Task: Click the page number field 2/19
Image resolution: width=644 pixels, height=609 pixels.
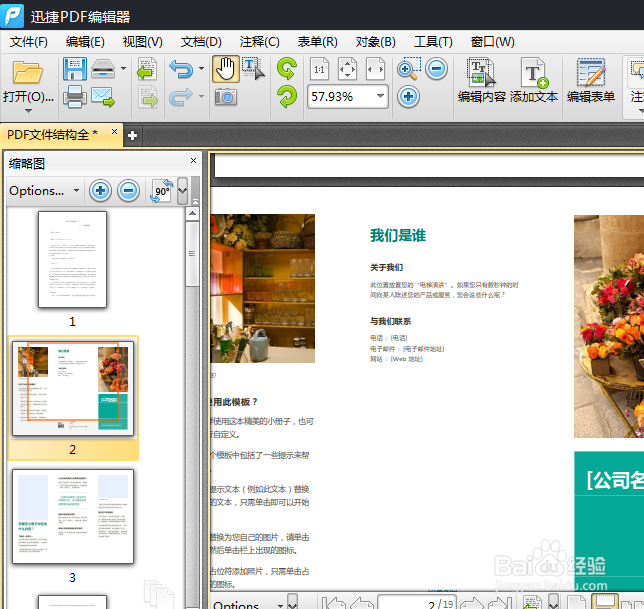Action: point(416,604)
